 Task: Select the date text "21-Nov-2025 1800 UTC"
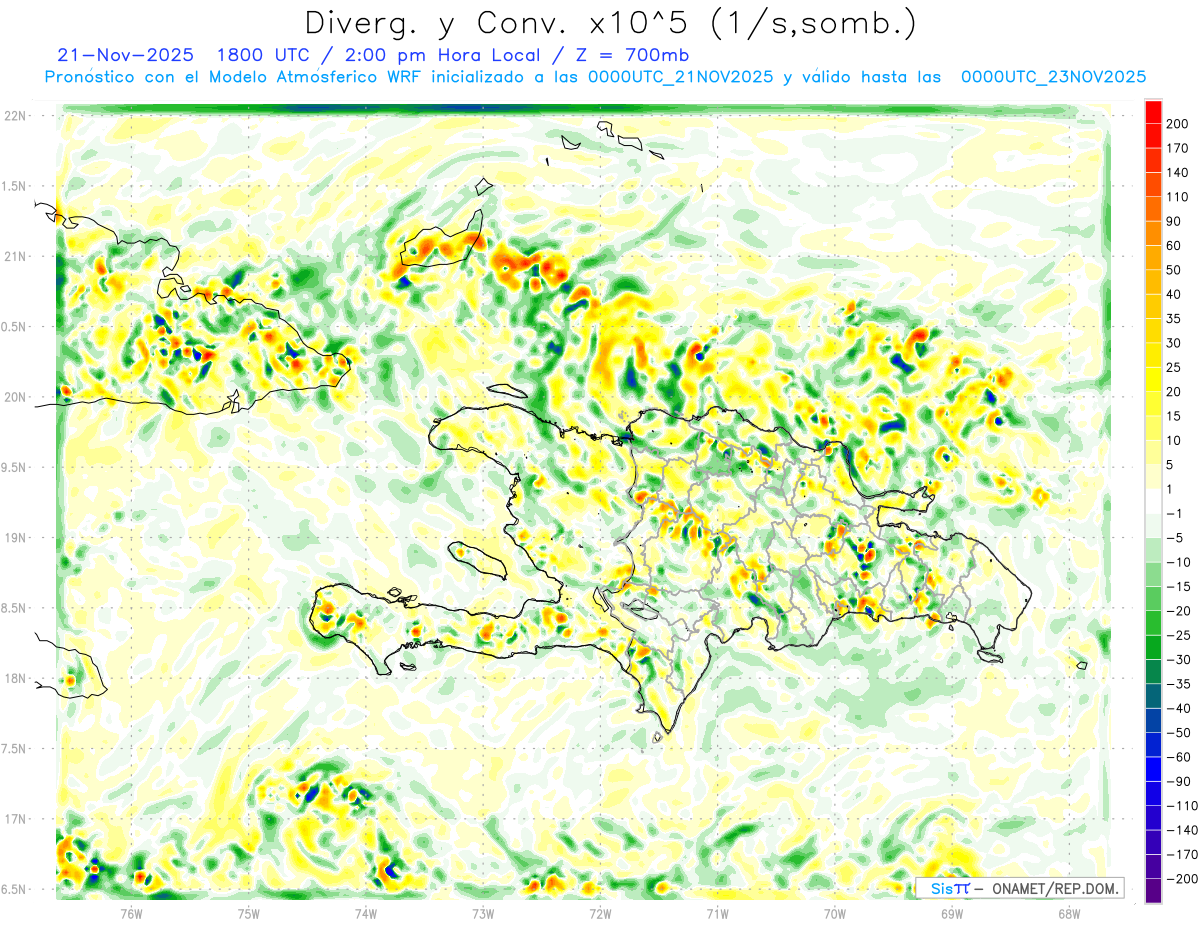(184, 55)
